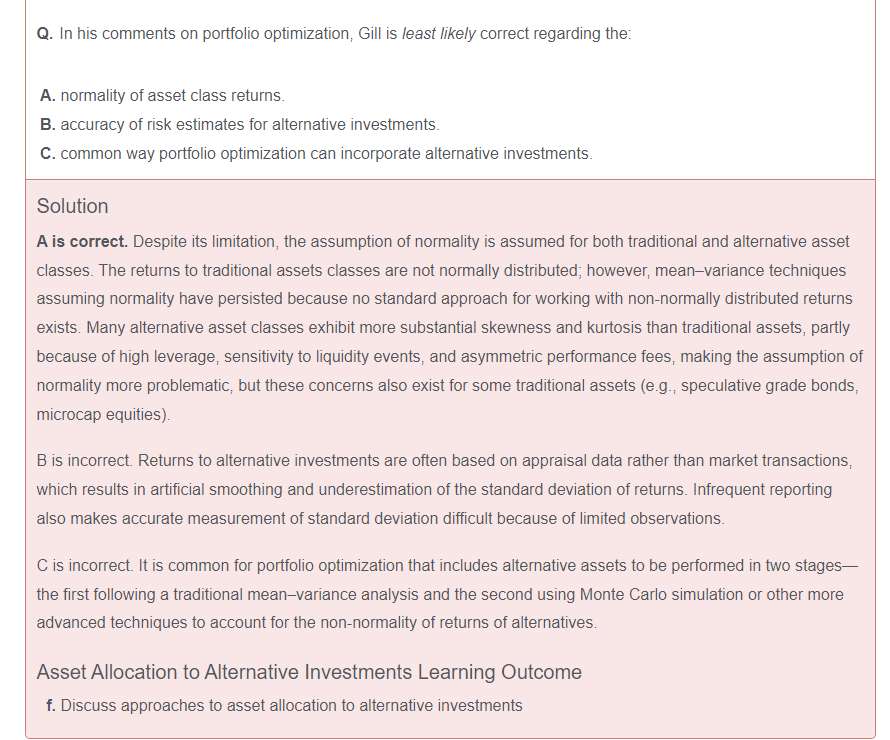Click the phrase "microcap equities" in the solution
This screenshot has height=740, width=890.
pyautogui.click(x=100, y=414)
